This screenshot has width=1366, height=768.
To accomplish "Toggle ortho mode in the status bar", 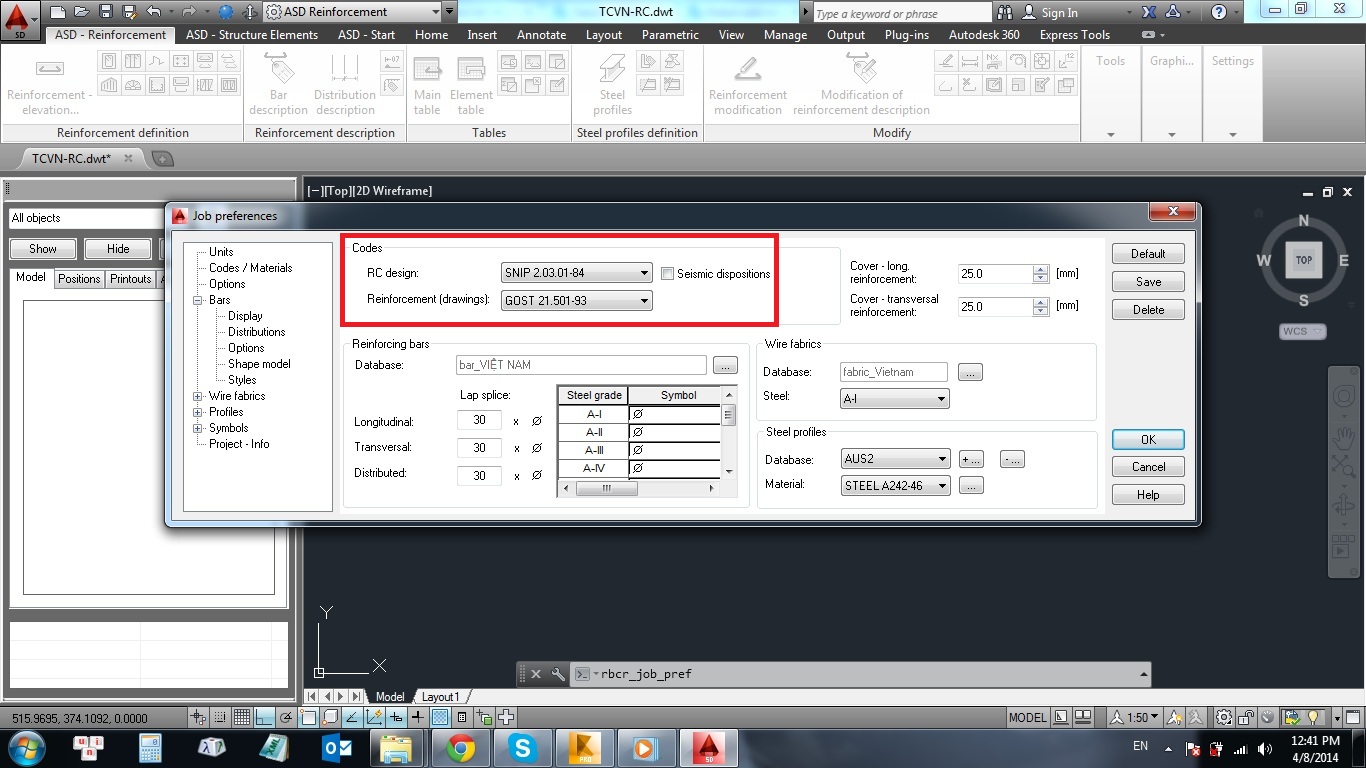I will (264, 717).
